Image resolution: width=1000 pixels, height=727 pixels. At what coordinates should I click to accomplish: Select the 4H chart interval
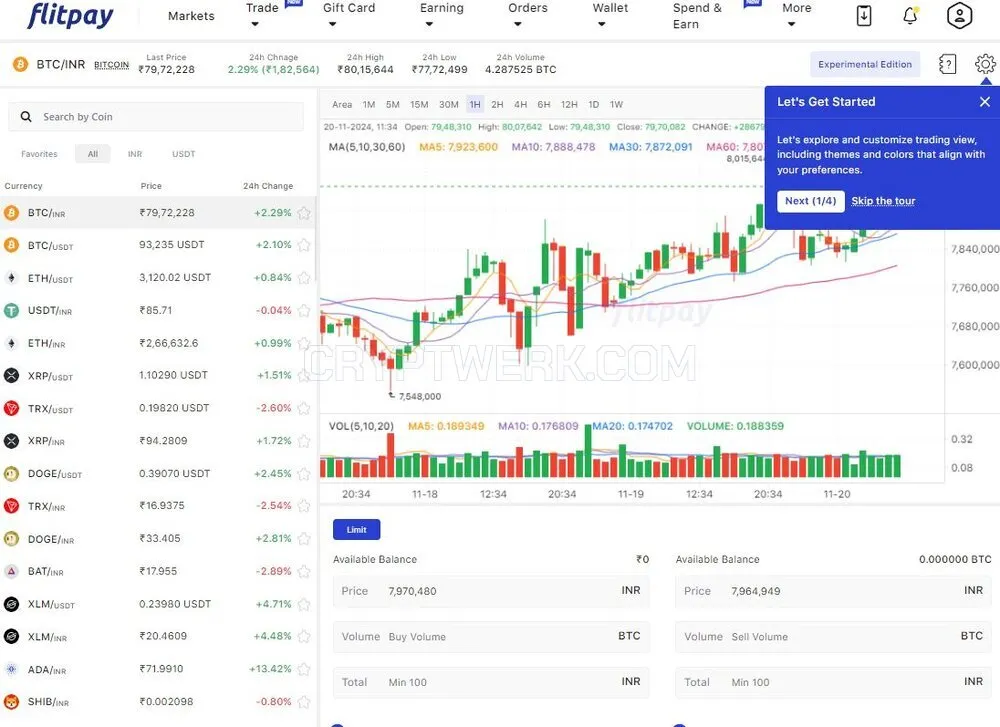pos(520,105)
